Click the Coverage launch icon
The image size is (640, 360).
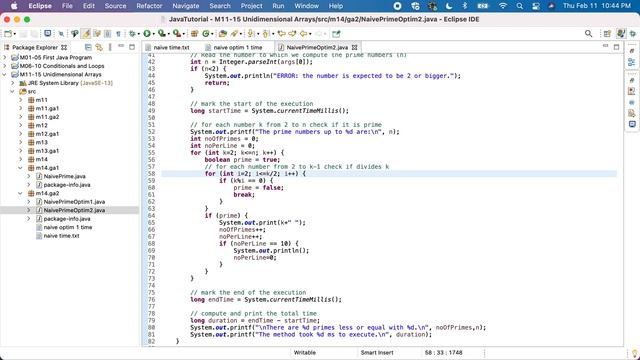162,34
